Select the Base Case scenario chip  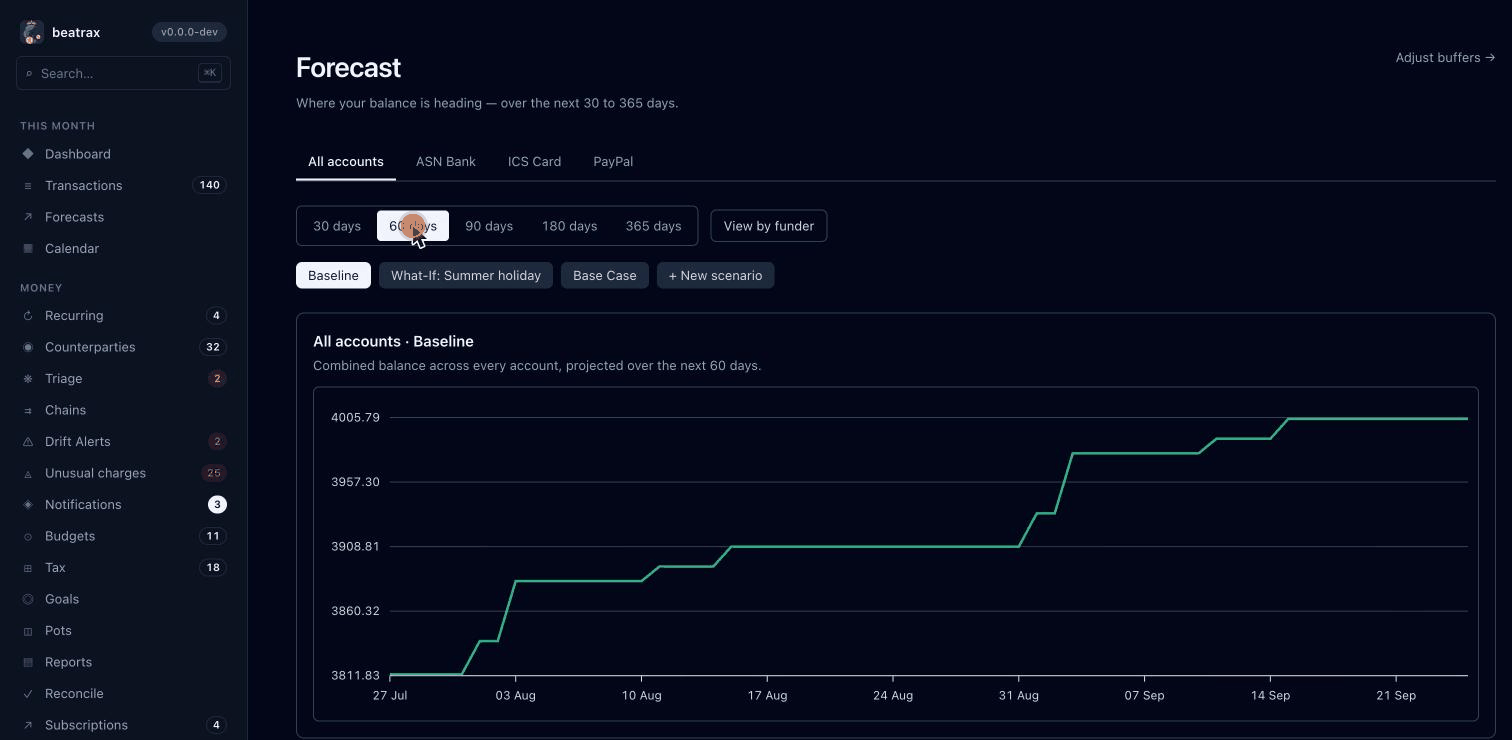[x=605, y=275]
